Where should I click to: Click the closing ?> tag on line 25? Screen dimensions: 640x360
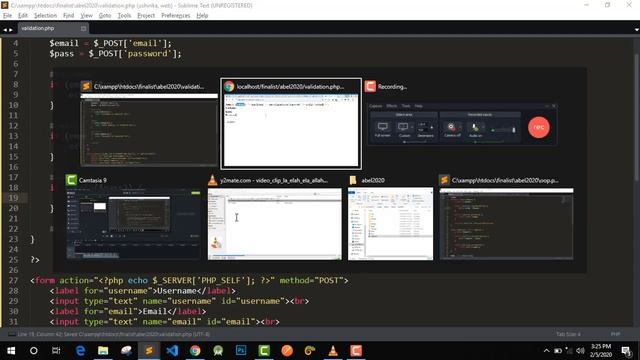coord(35,260)
